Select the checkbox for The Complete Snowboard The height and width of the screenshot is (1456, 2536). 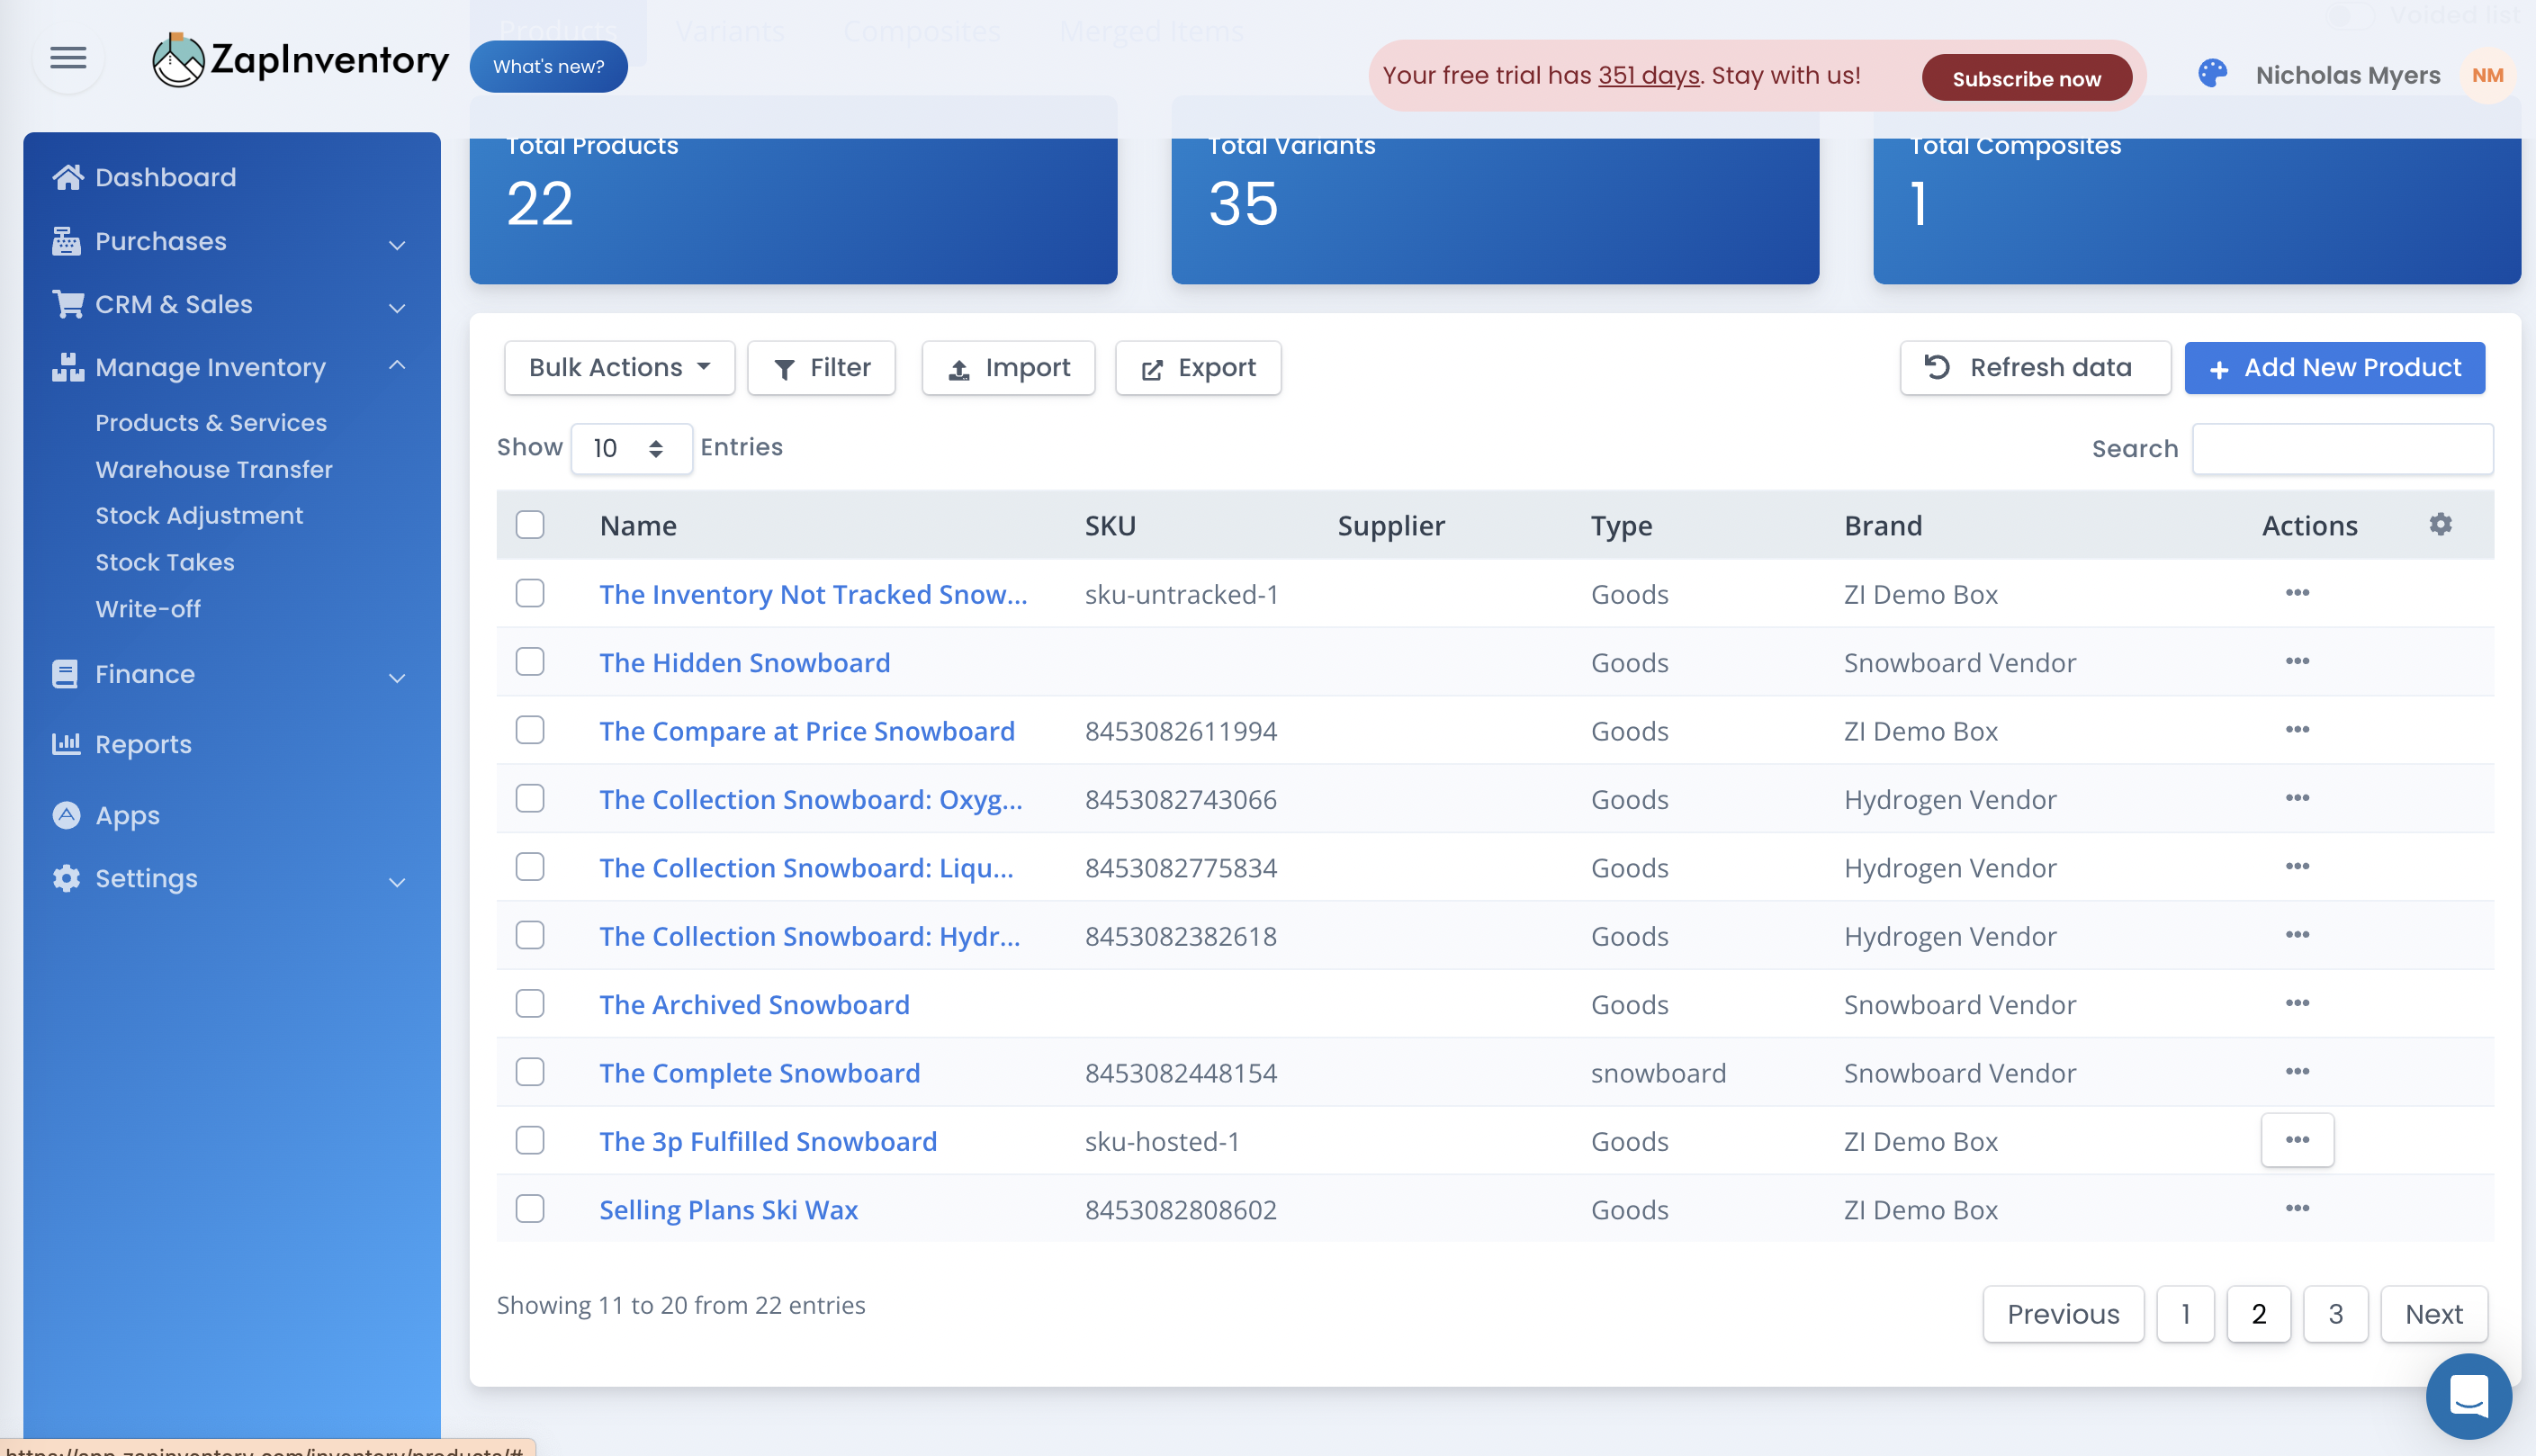pyautogui.click(x=530, y=1071)
